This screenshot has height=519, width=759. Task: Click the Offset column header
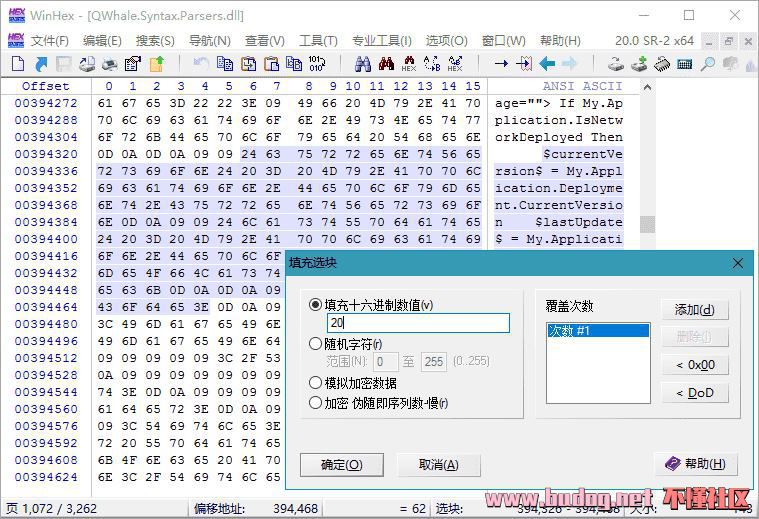click(46, 86)
